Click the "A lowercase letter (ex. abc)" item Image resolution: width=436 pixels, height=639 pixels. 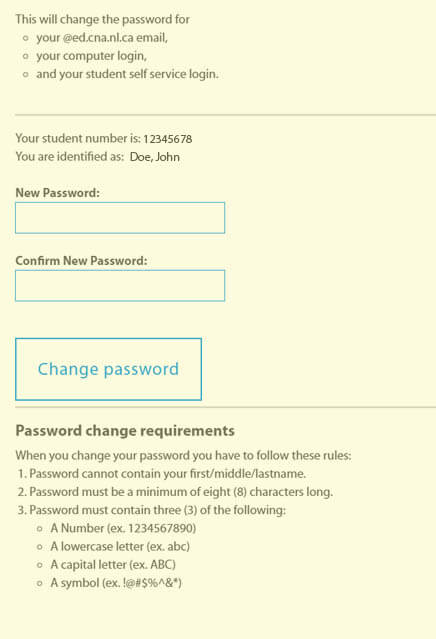[120, 546]
